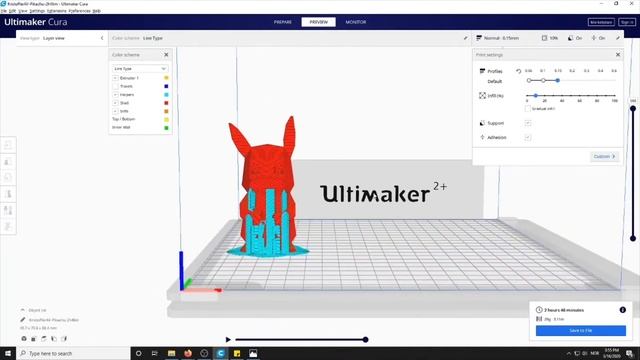Toggle the Support checkbox
The width and height of the screenshot is (640, 360).
pyautogui.click(x=528, y=123)
